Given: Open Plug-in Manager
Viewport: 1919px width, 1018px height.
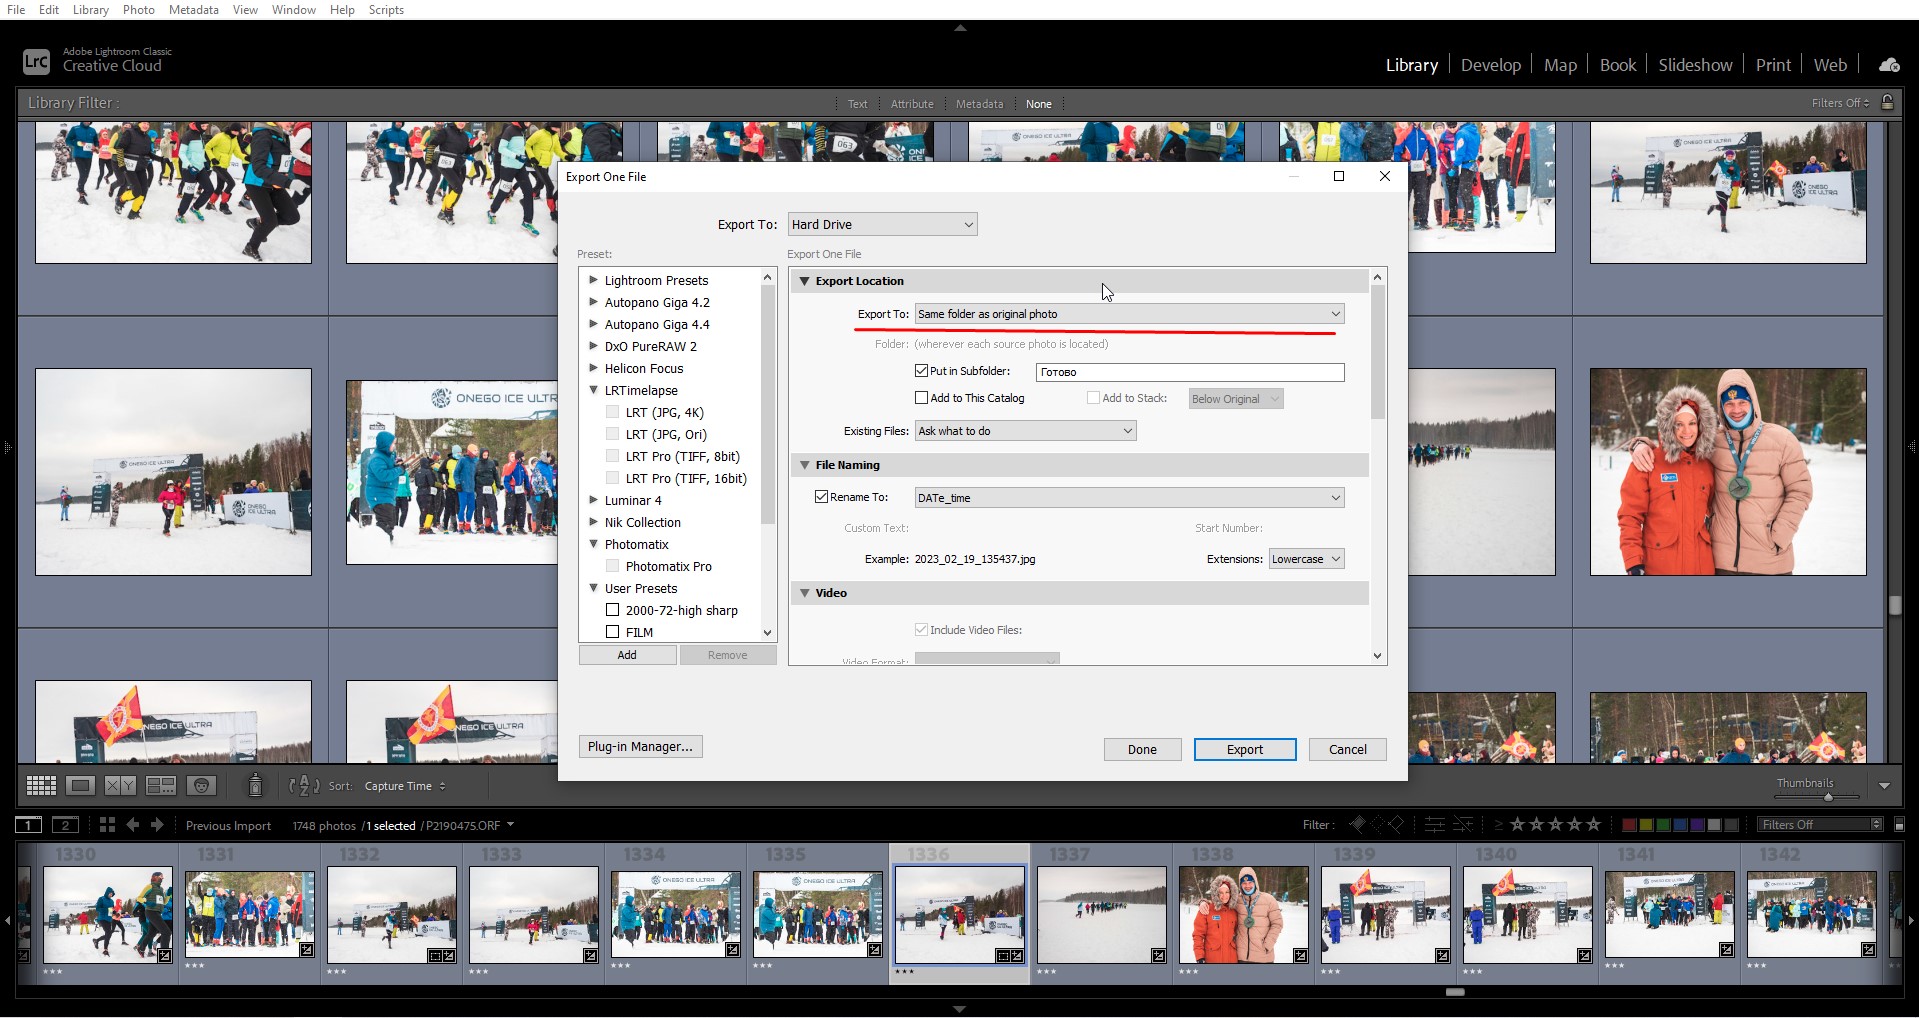Looking at the screenshot, I should click(640, 746).
